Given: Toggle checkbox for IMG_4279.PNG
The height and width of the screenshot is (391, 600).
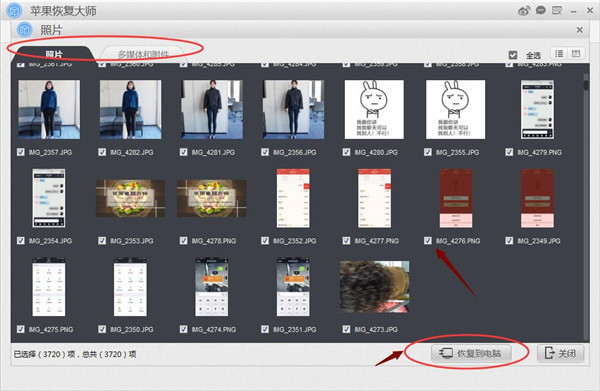Looking at the screenshot, I should 509,152.
